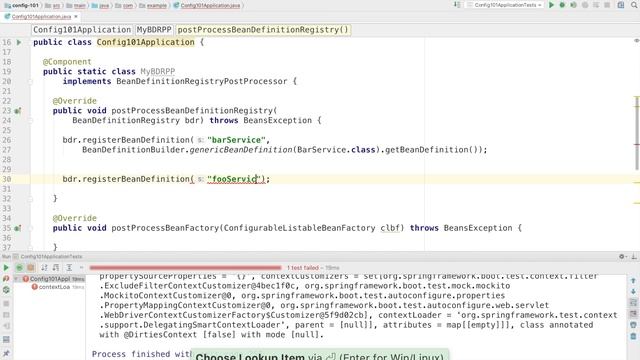Click the config-101 project breadcrumb
This screenshot has width=640, height=360.
pos(22,5)
